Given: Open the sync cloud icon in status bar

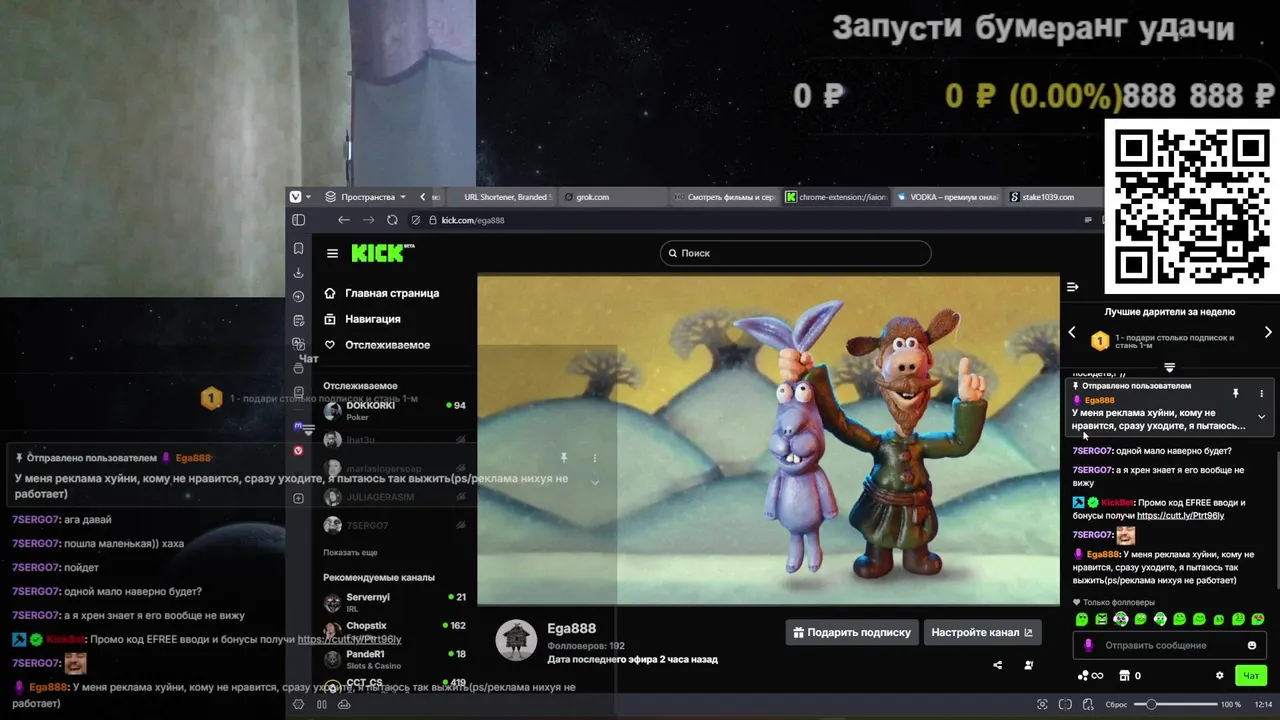Looking at the screenshot, I should (x=344, y=705).
